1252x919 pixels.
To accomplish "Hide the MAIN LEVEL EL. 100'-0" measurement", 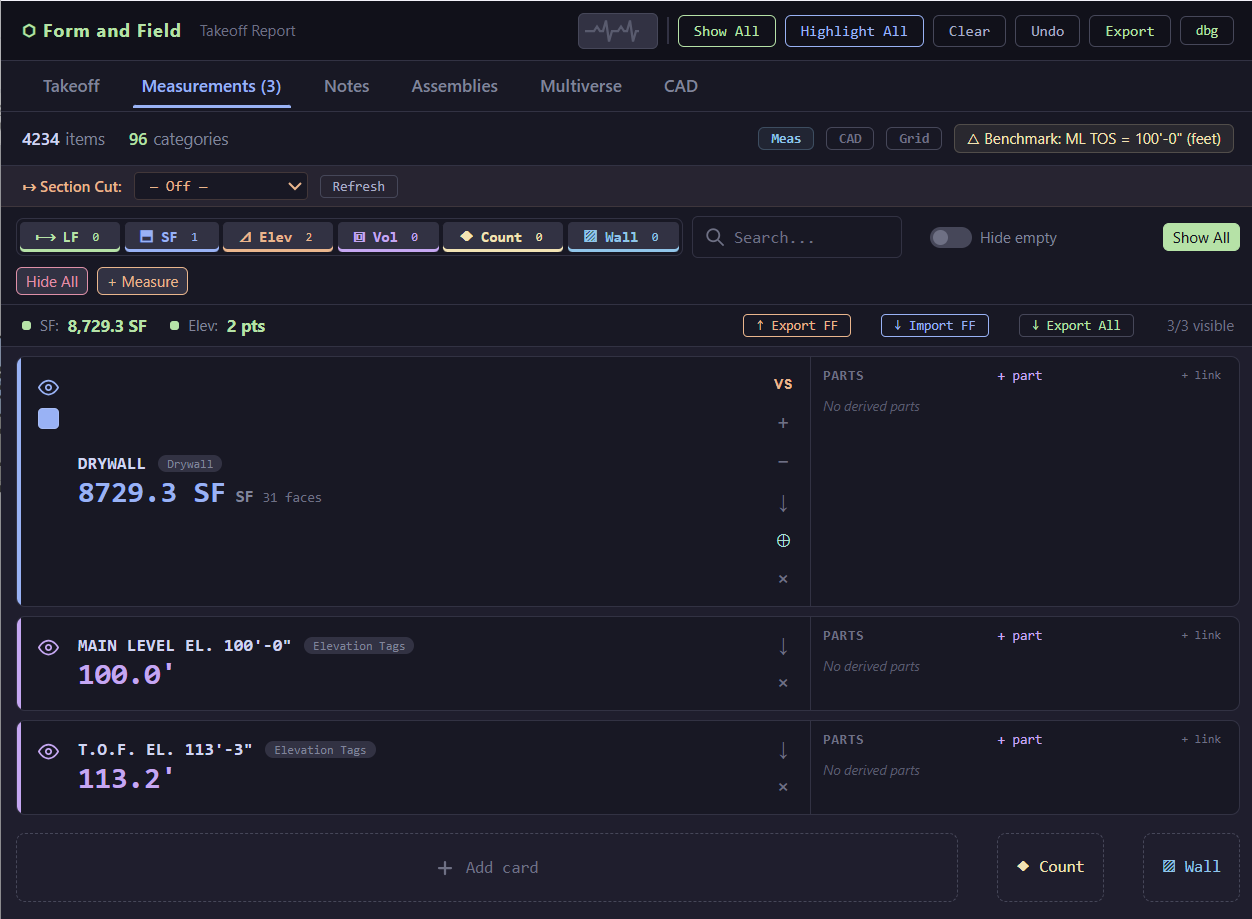I will [x=48, y=647].
